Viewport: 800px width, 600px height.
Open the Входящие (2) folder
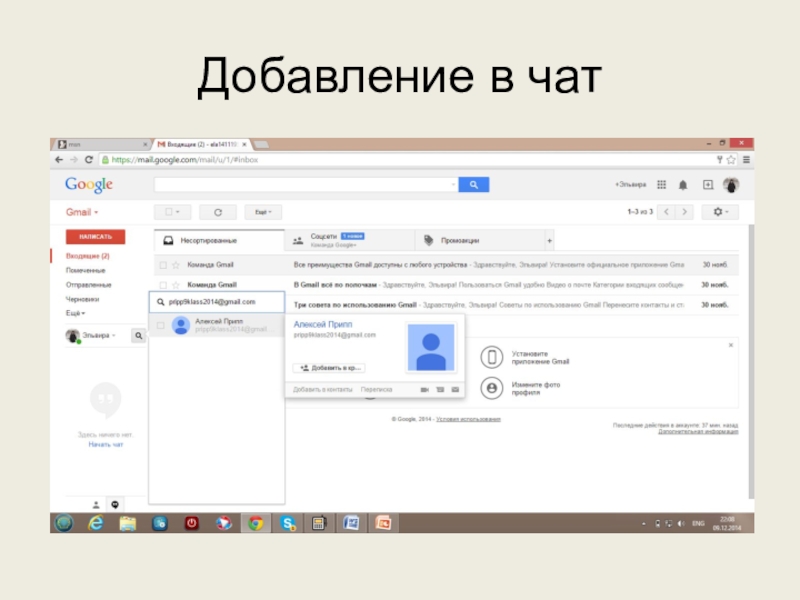coord(87,256)
